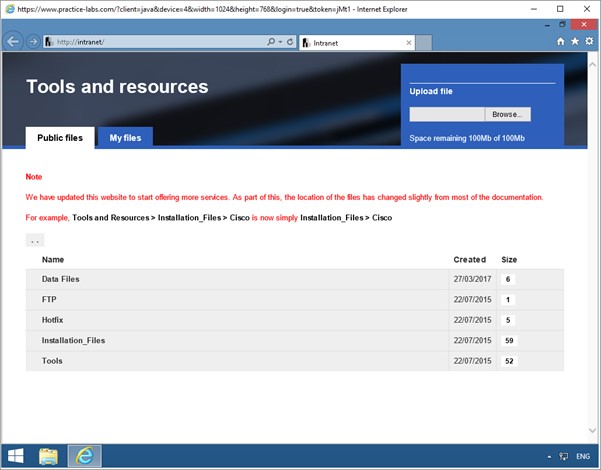Click the Size column header
Viewport: 601px width, 470px height.
[509, 260]
